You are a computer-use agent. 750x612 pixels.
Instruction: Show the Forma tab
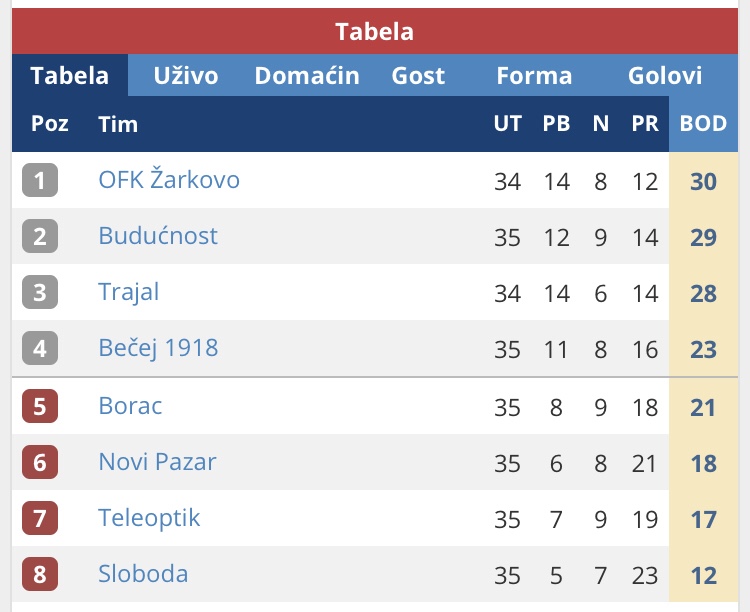tap(534, 76)
